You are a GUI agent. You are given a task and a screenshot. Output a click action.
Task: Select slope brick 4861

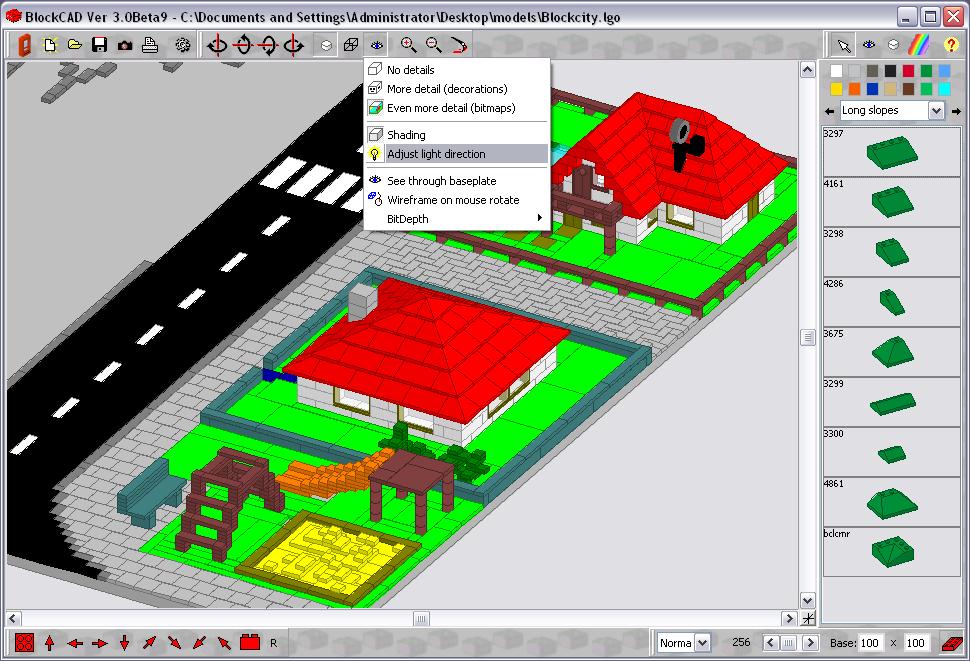pyautogui.click(x=891, y=501)
